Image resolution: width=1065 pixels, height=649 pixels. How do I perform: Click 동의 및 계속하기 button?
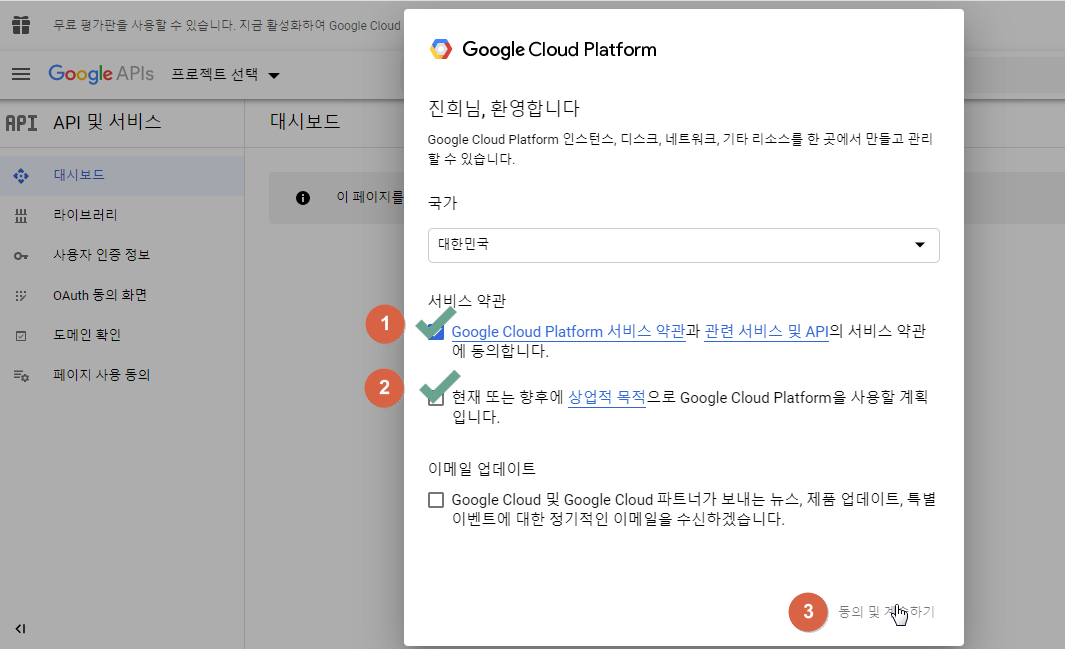coord(886,612)
